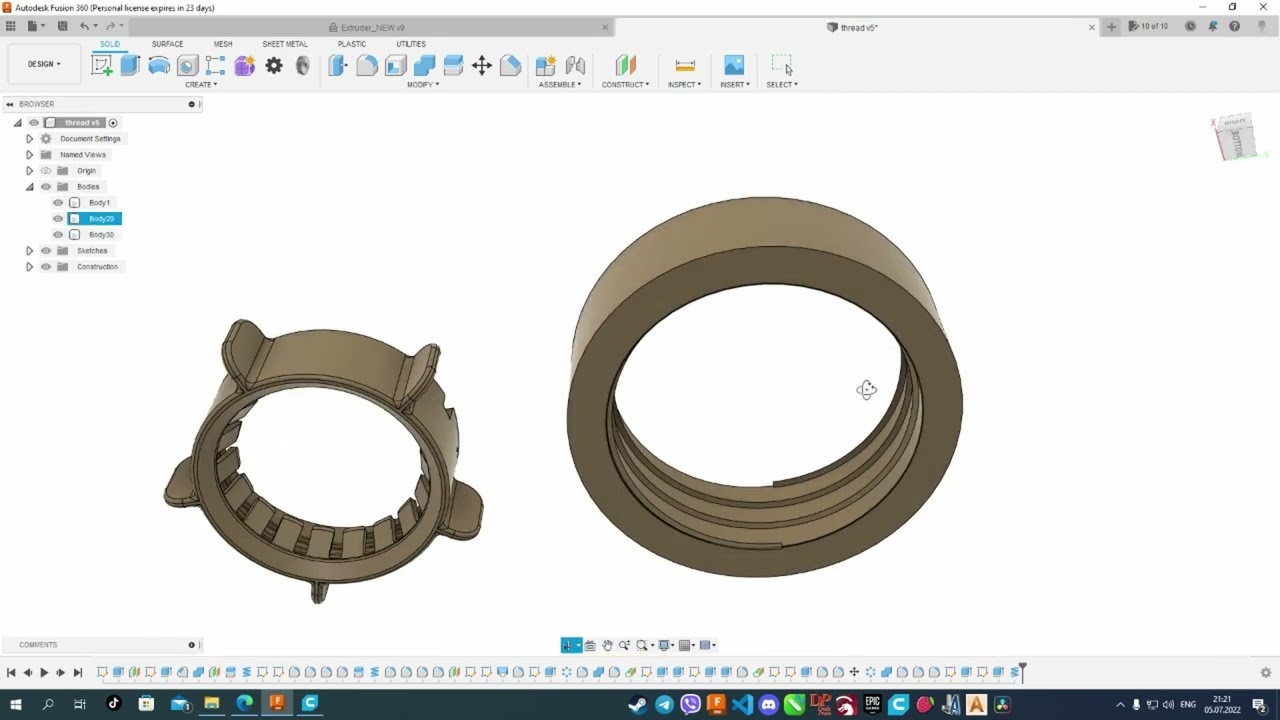Image resolution: width=1280 pixels, height=720 pixels.
Task: Select the Insert Image tool
Action: (734, 66)
